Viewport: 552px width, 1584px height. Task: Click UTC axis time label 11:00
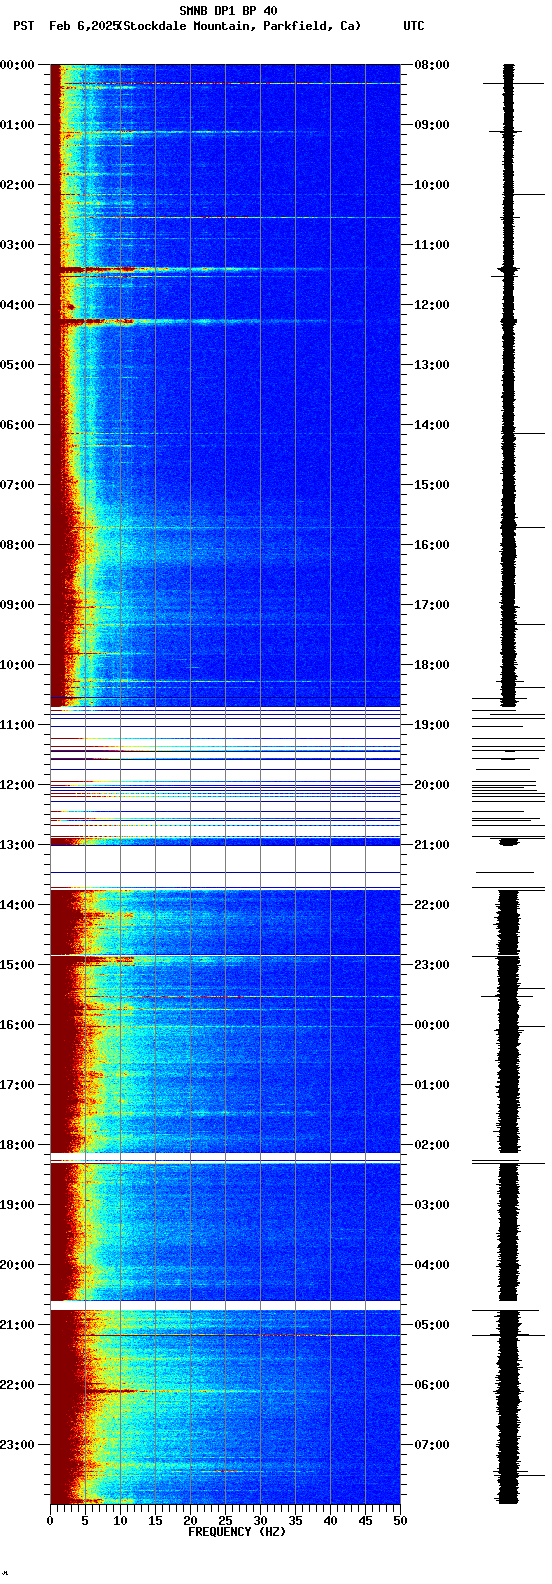click(x=432, y=245)
